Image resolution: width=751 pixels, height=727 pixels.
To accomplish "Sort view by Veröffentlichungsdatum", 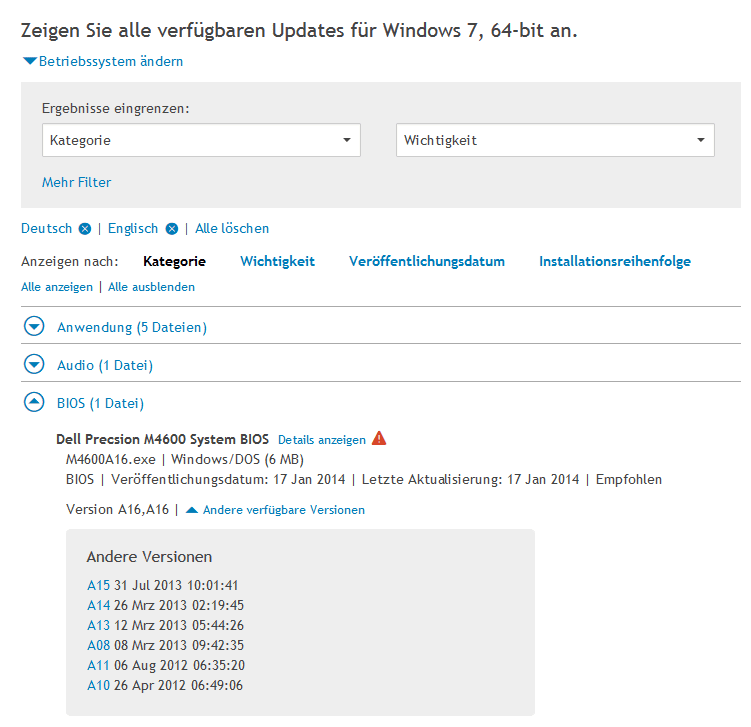I will click(x=427, y=261).
